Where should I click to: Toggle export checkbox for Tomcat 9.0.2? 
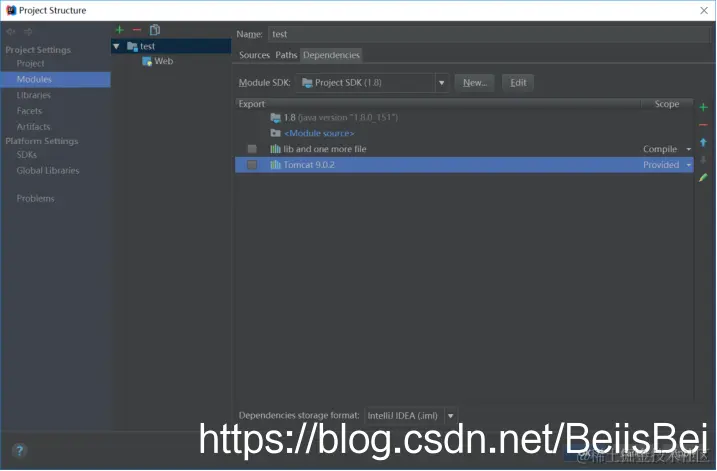click(x=252, y=165)
